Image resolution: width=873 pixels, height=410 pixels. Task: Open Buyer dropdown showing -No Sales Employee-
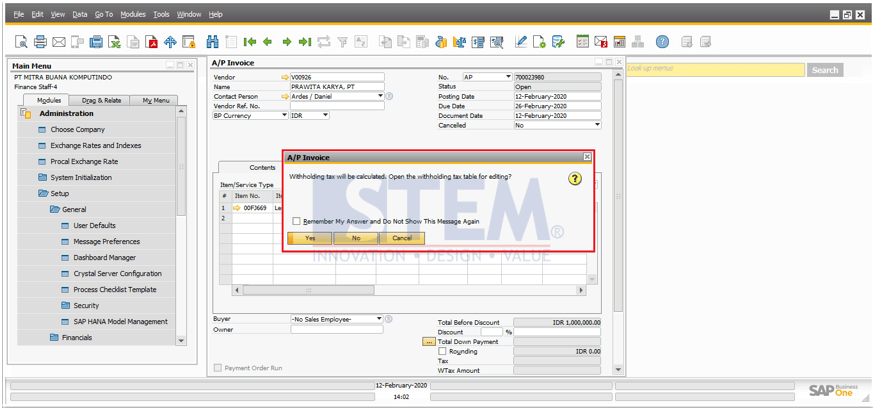[379, 319]
